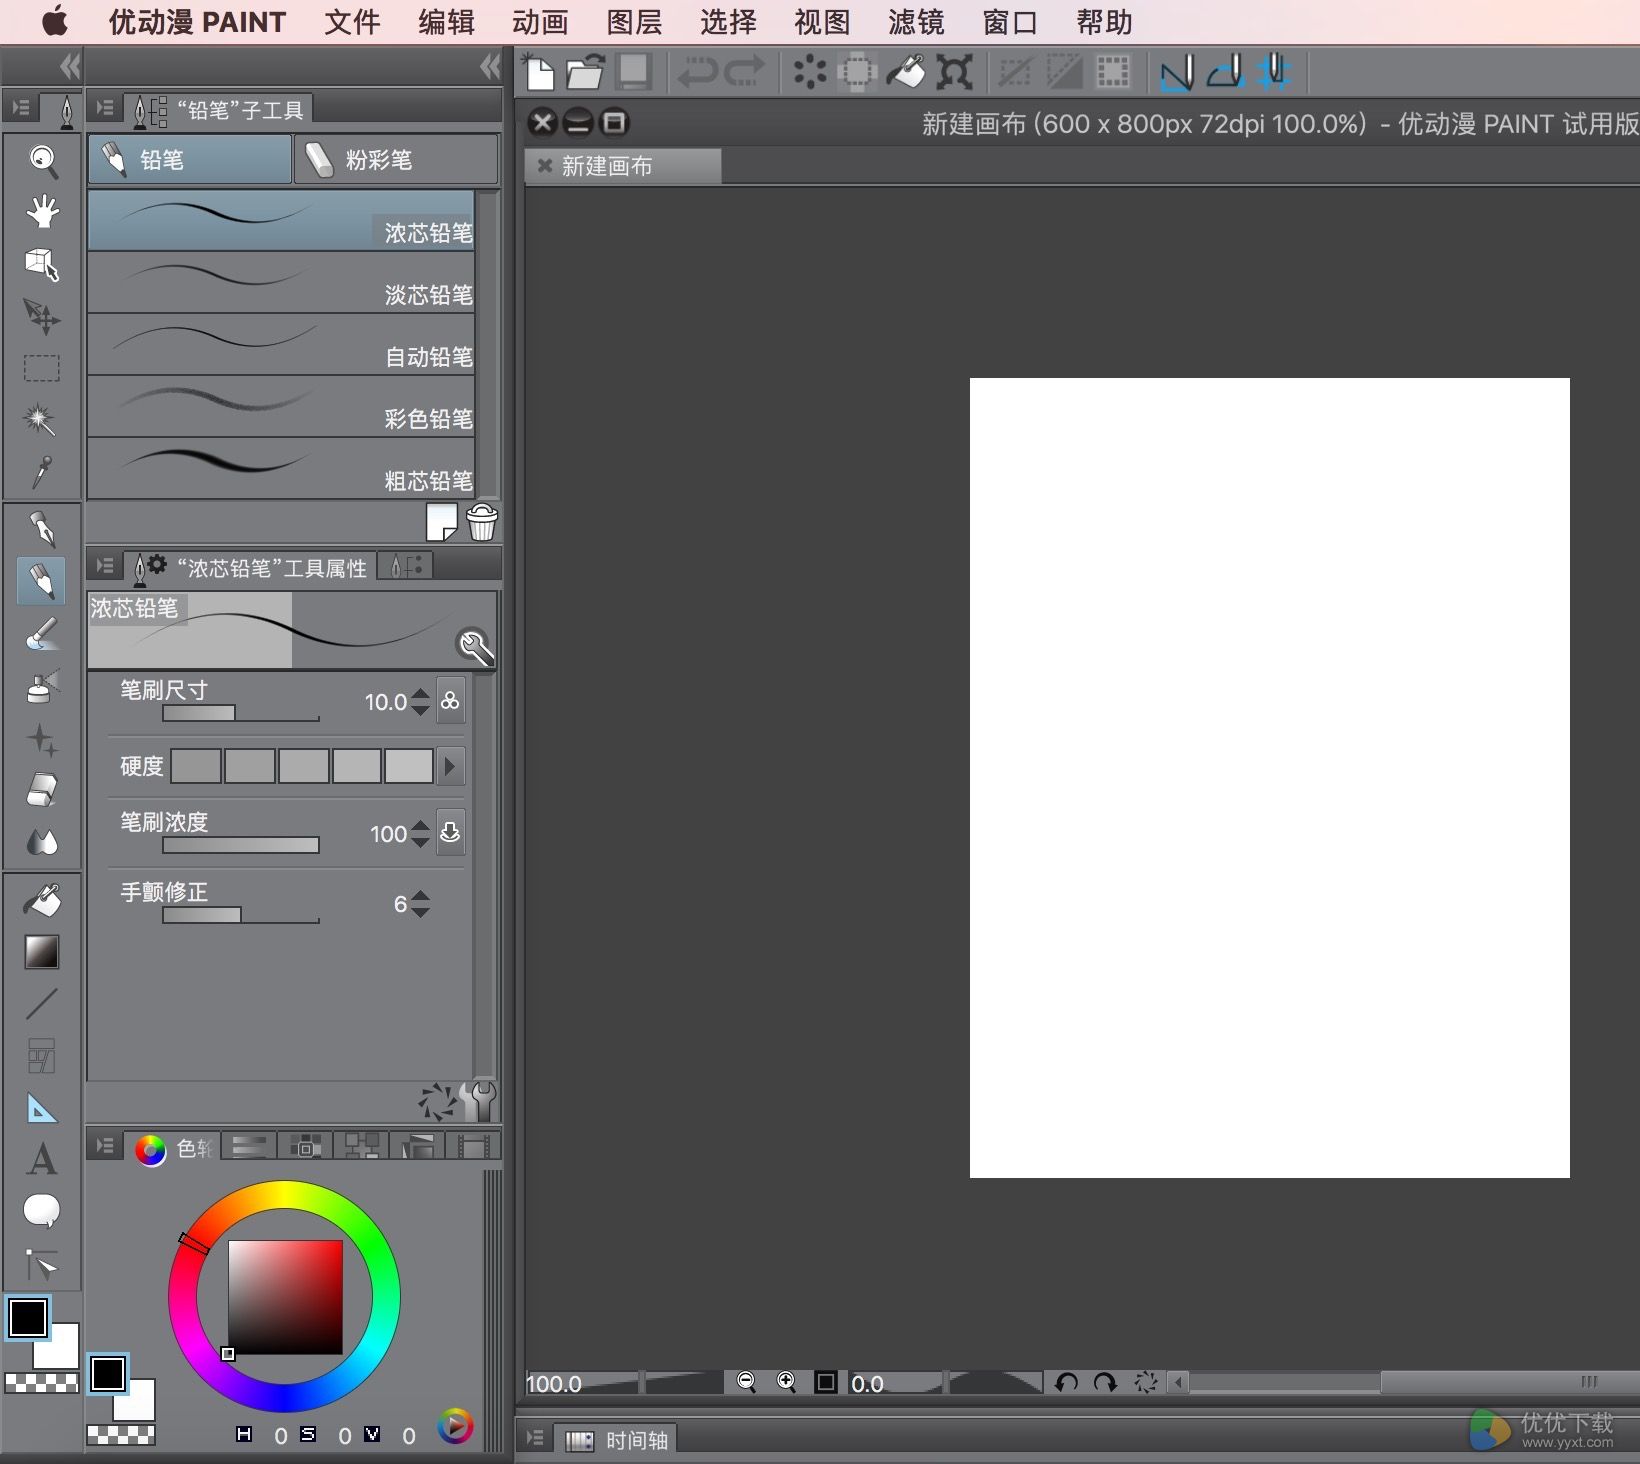Increase brush size stepper
The width and height of the screenshot is (1640, 1464).
click(421, 693)
